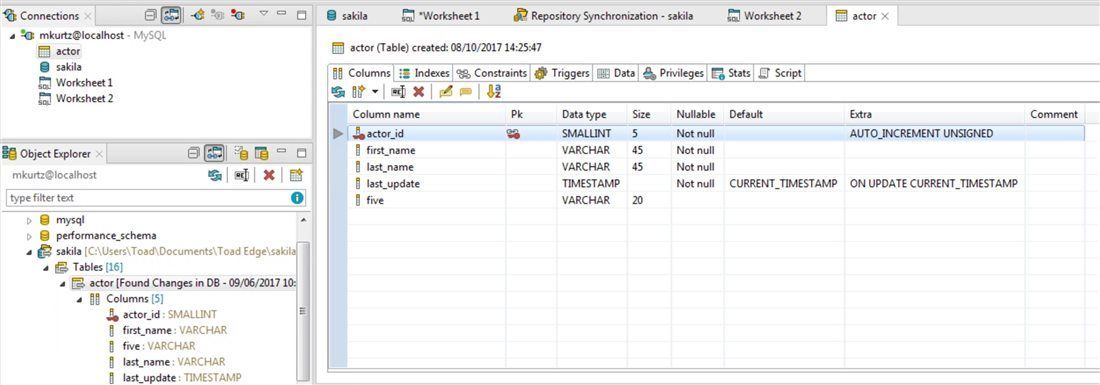1100x385 pixels.
Task: Click rename icon in Object Explorer toolbar
Action: pyautogui.click(x=241, y=175)
